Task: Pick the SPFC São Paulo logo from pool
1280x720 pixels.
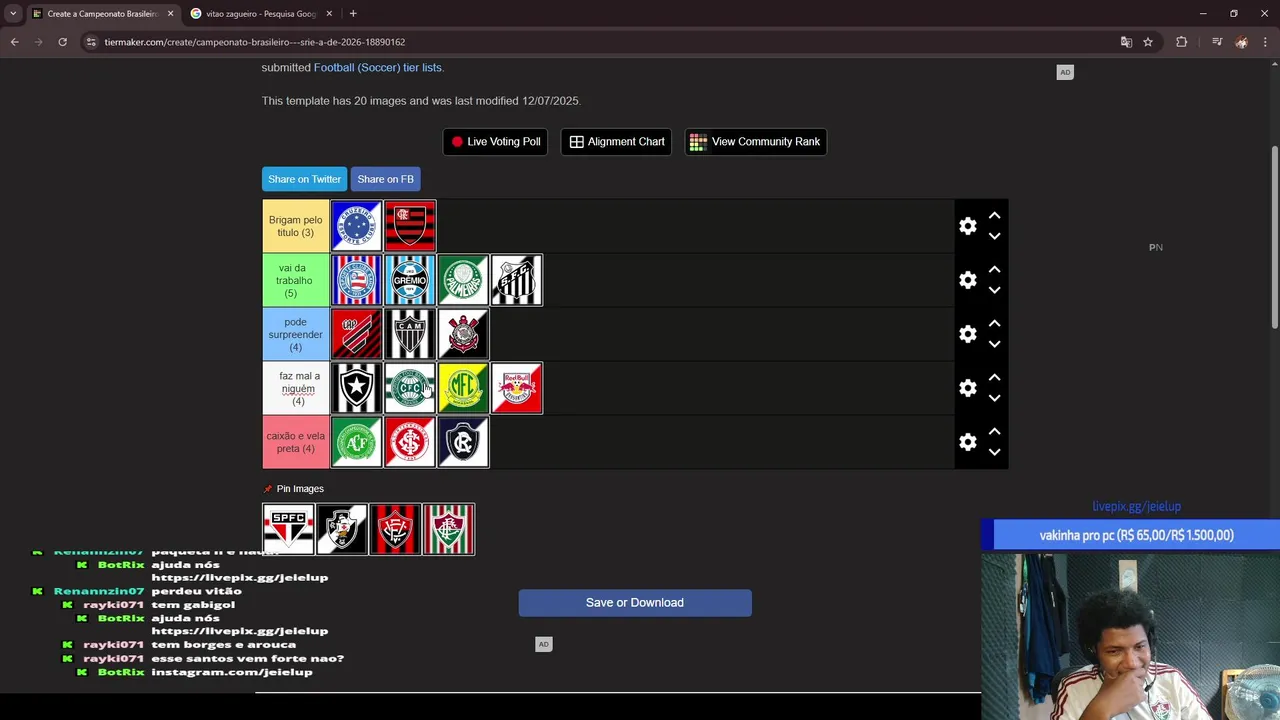Action: pyautogui.click(x=288, y=529)
